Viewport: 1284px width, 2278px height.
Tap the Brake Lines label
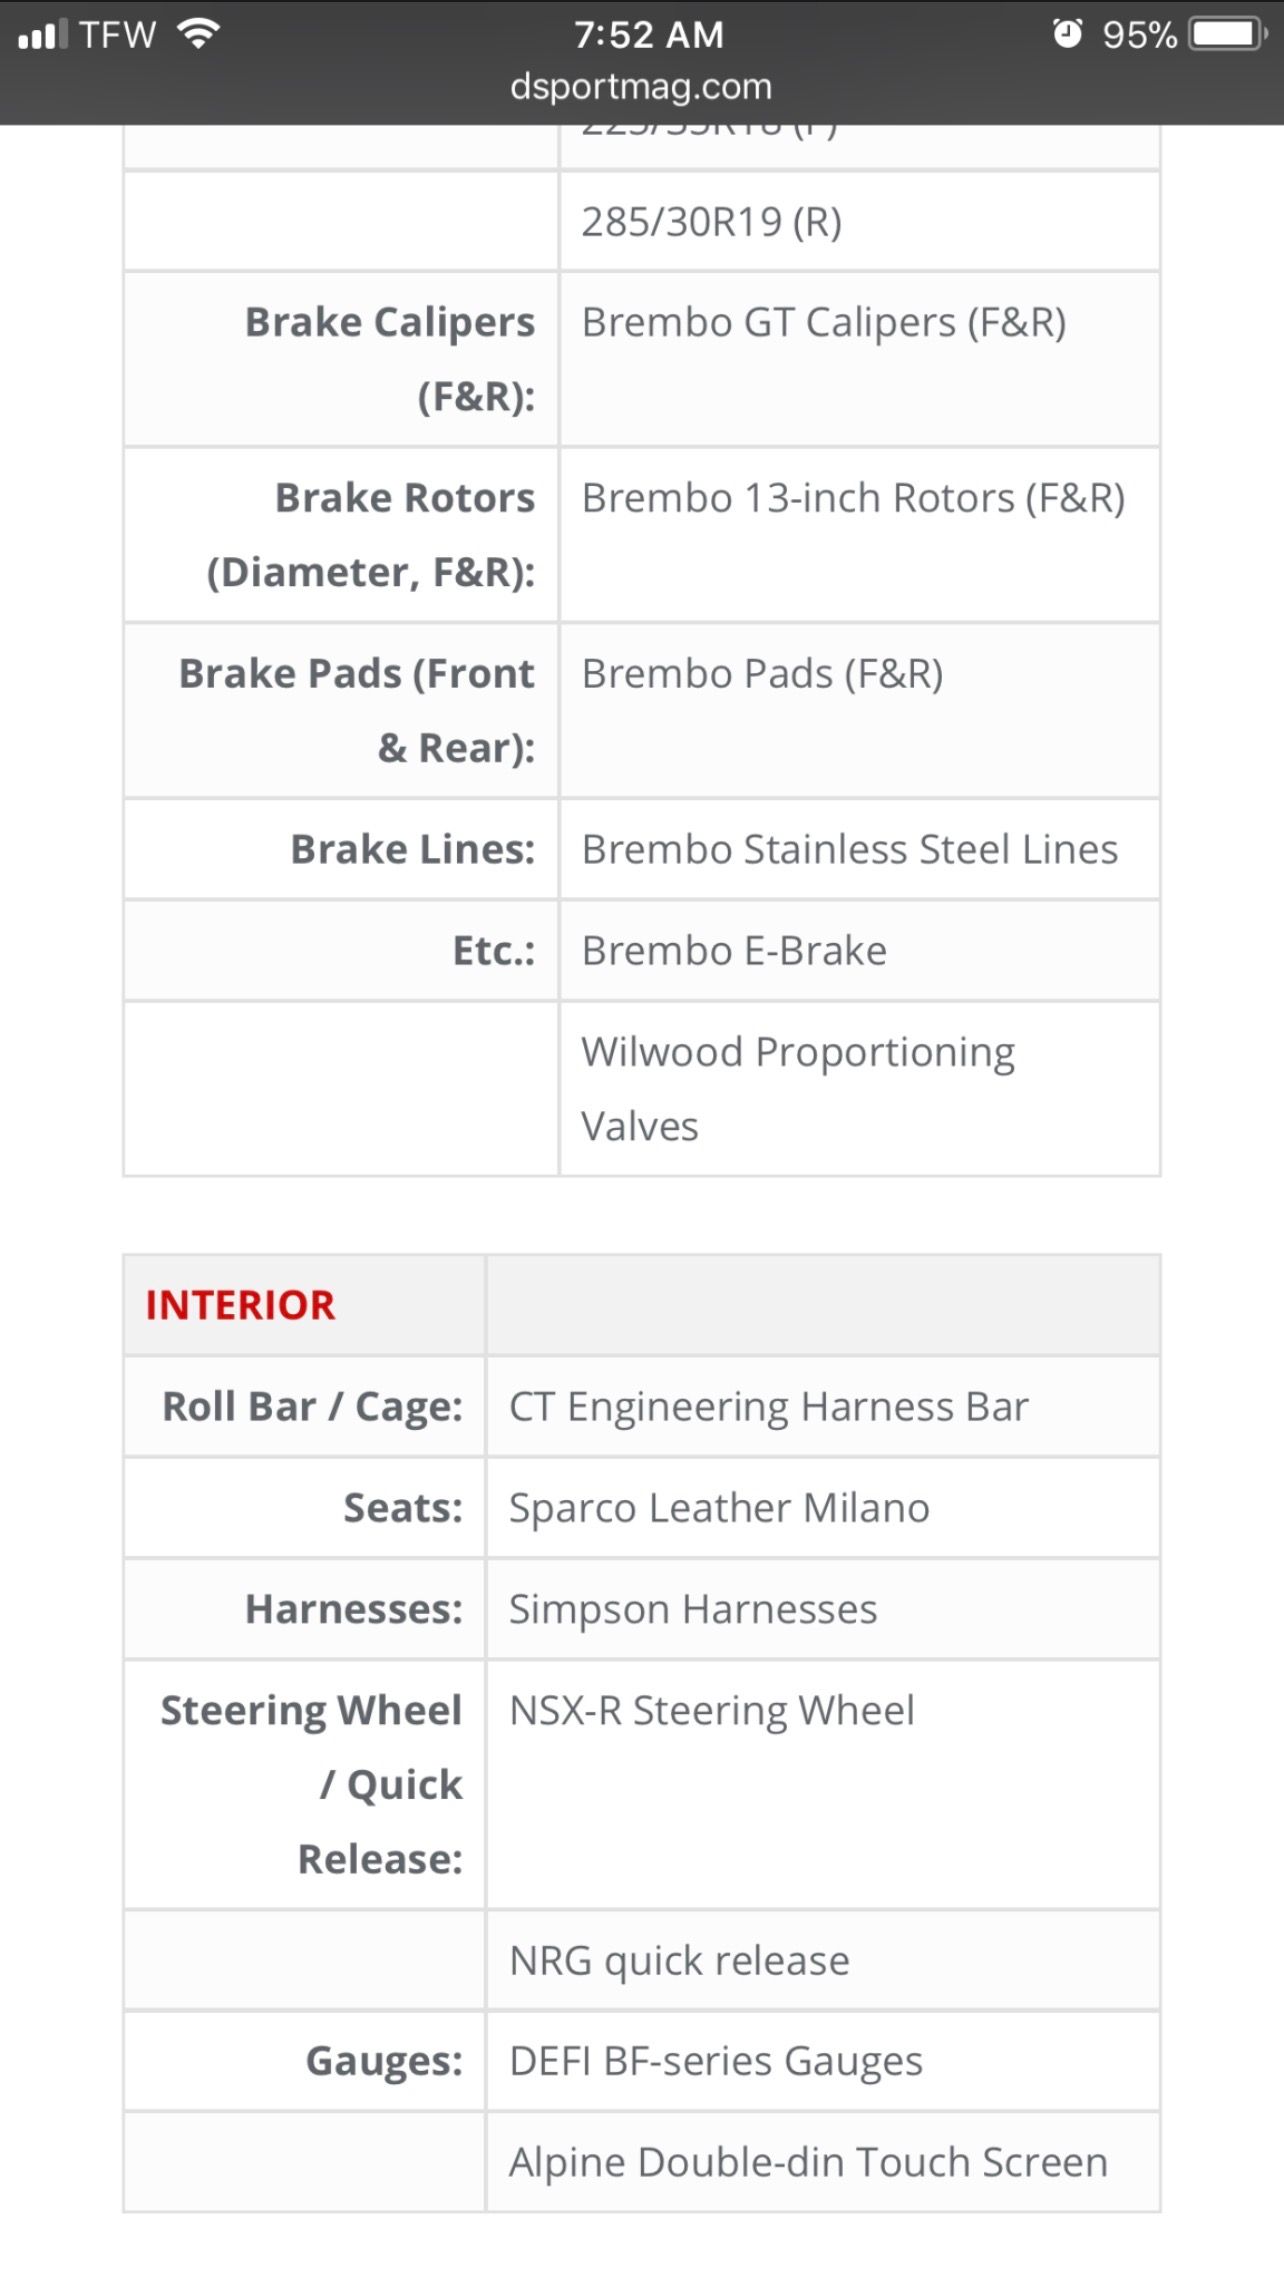413,849
